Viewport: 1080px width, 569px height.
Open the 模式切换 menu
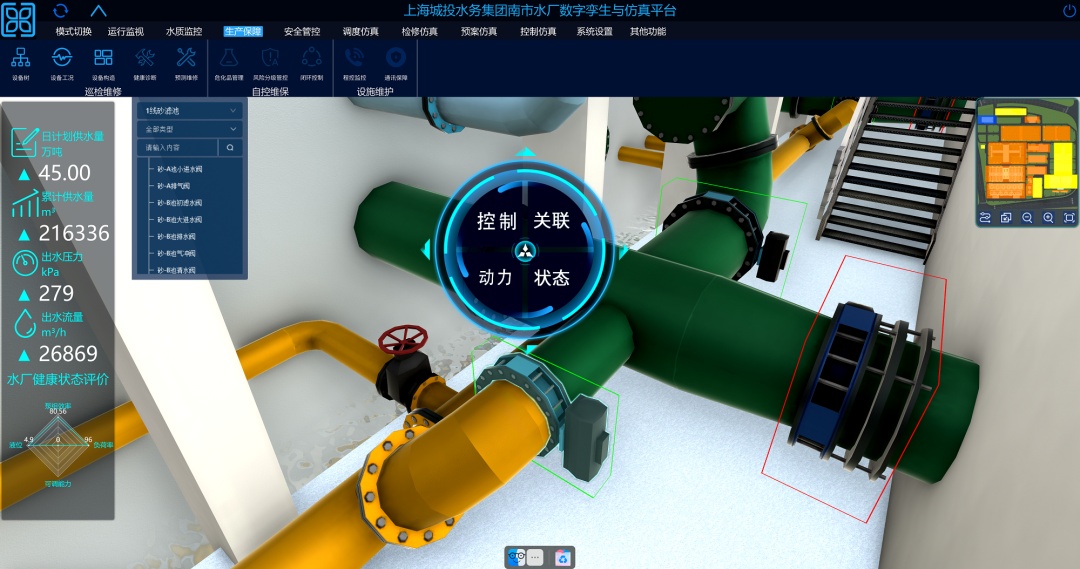(x=73, y=31)
